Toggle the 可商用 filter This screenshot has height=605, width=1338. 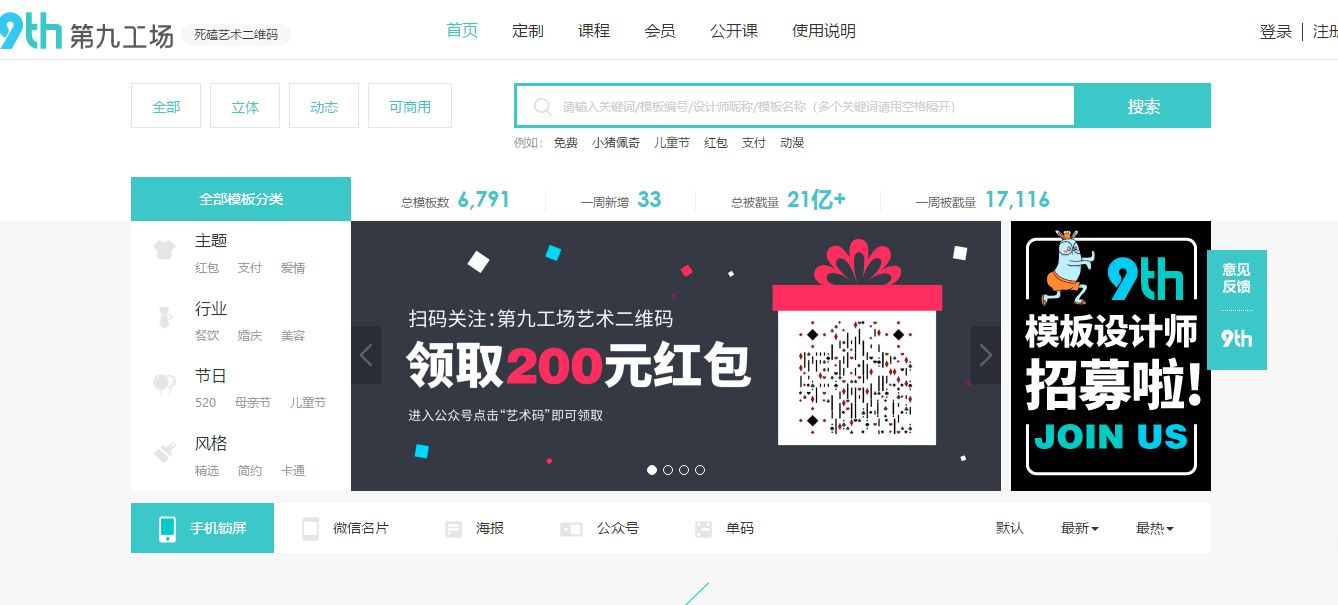[410, 106]
